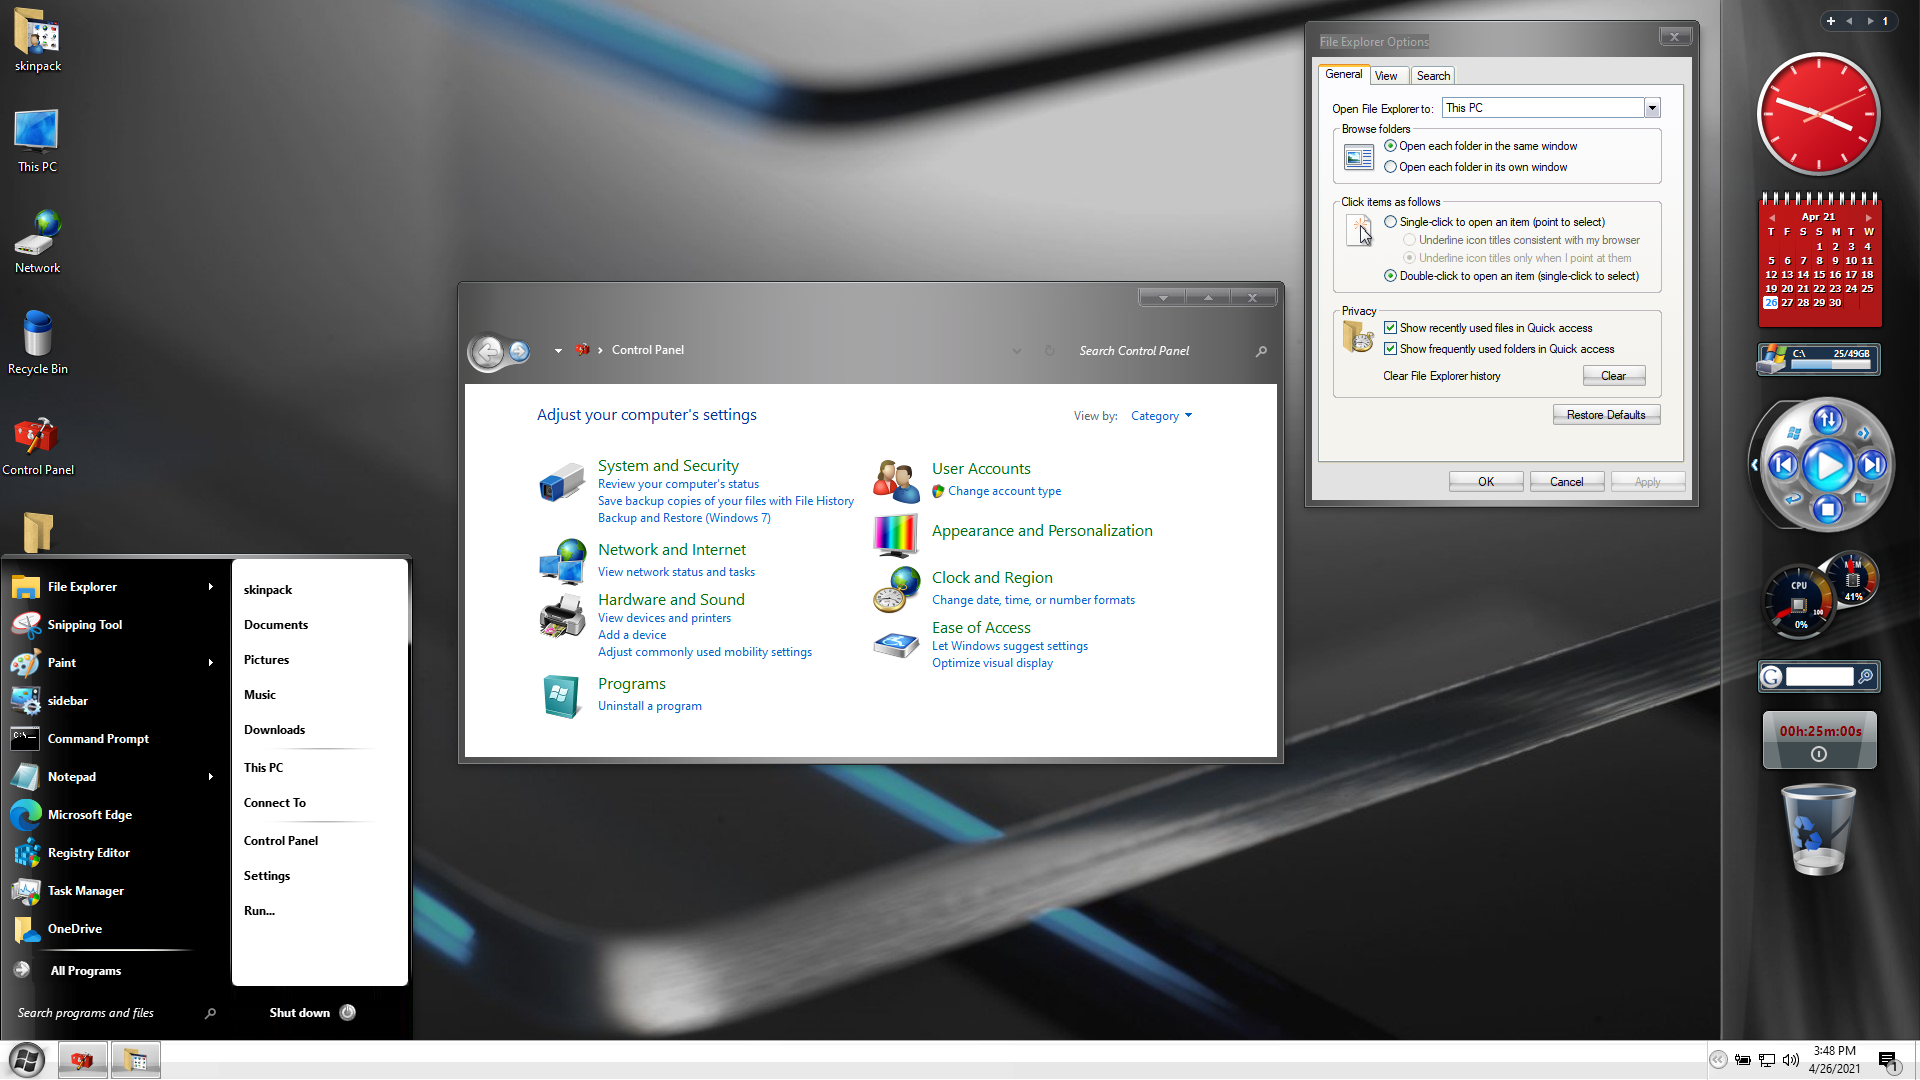Open Registry Editor from start menu
1920x1080 pixels.
click(88, 853)
